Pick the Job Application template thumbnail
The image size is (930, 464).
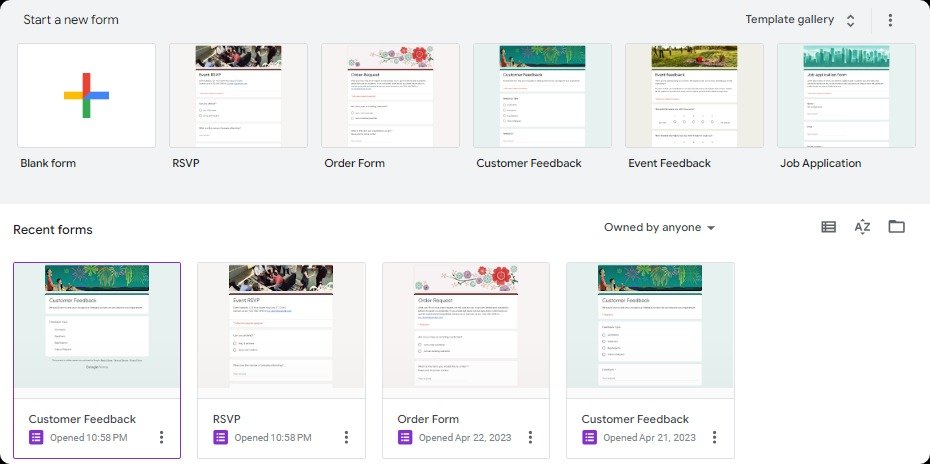[846, 96]
